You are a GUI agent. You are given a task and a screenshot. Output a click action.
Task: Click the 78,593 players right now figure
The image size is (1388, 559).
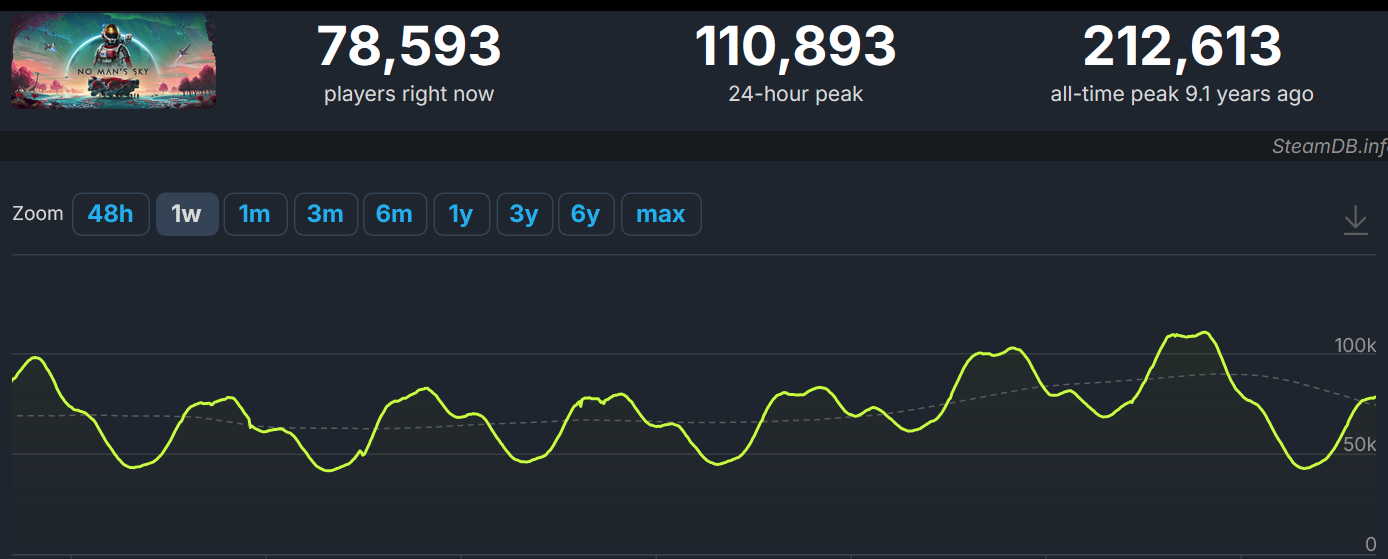[409, 46]
